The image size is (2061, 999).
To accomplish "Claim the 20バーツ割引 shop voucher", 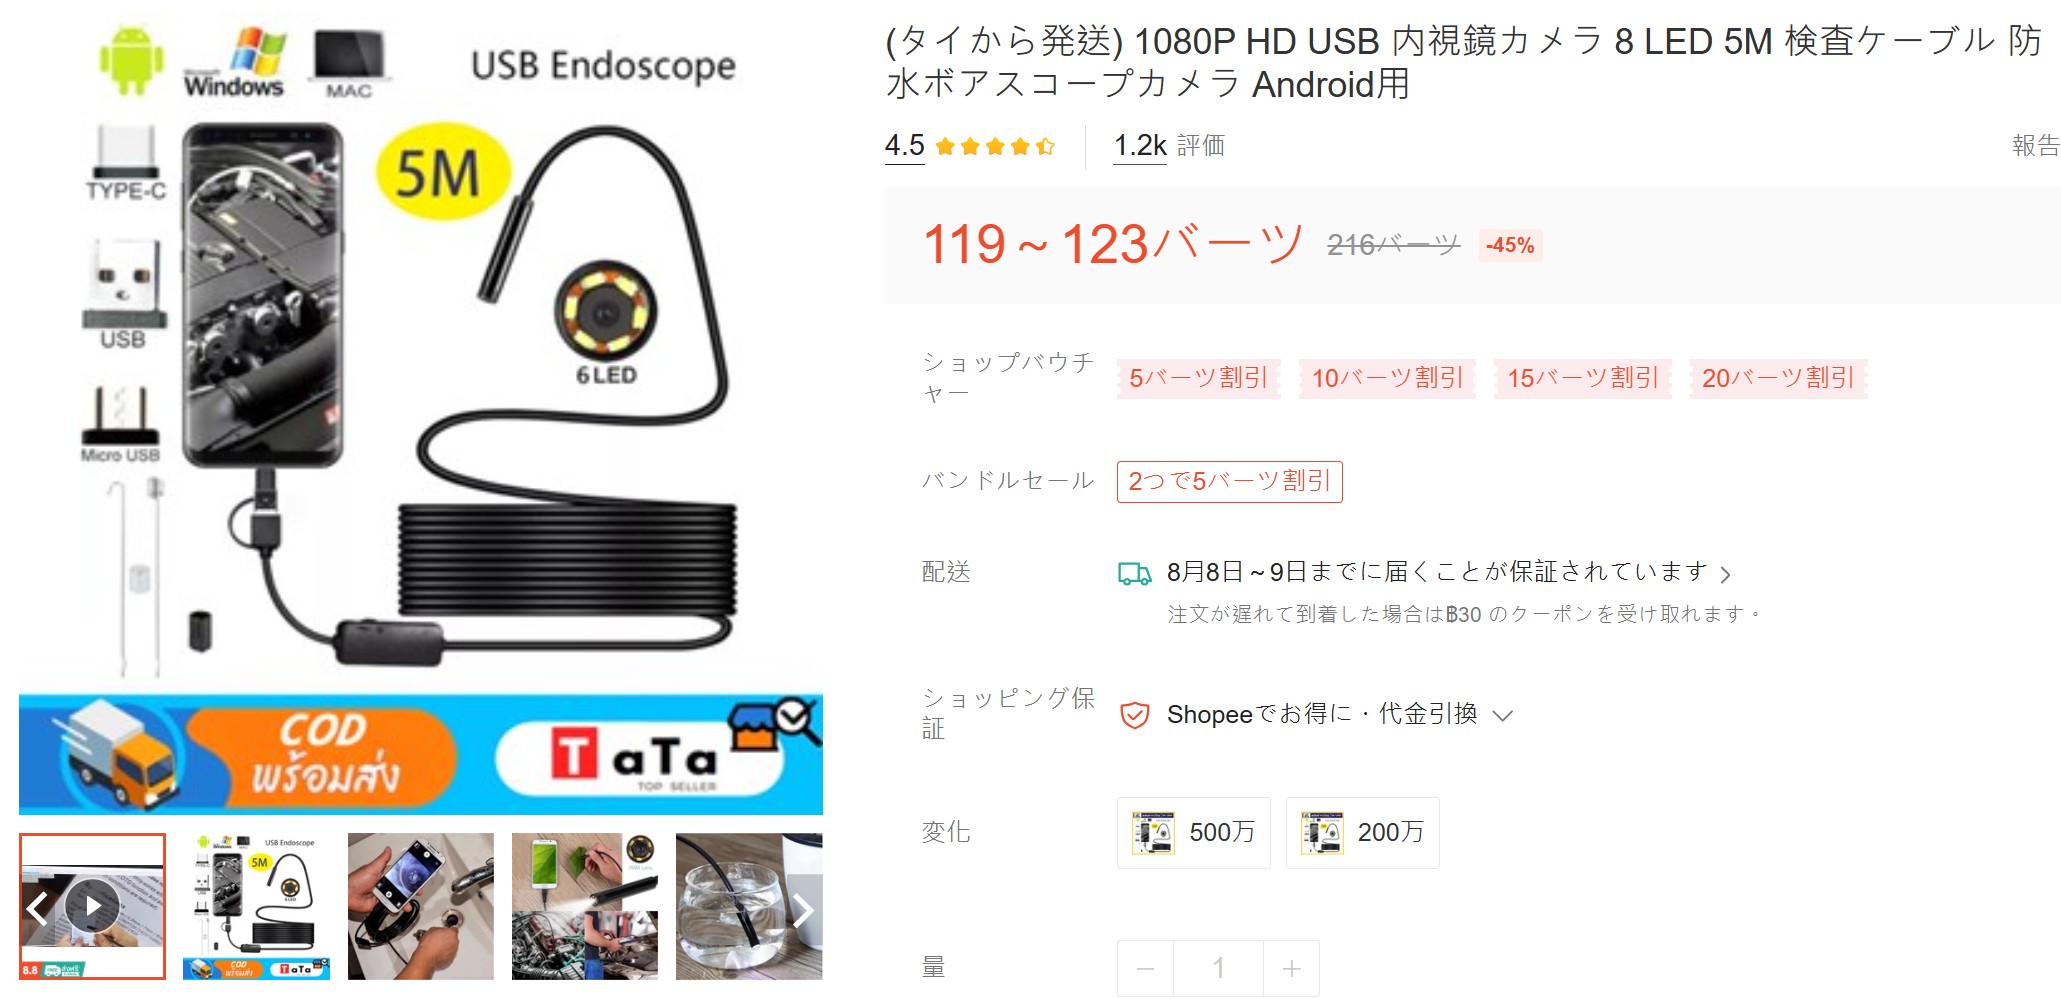I will pyautogui.click(x=1778, y=378).
